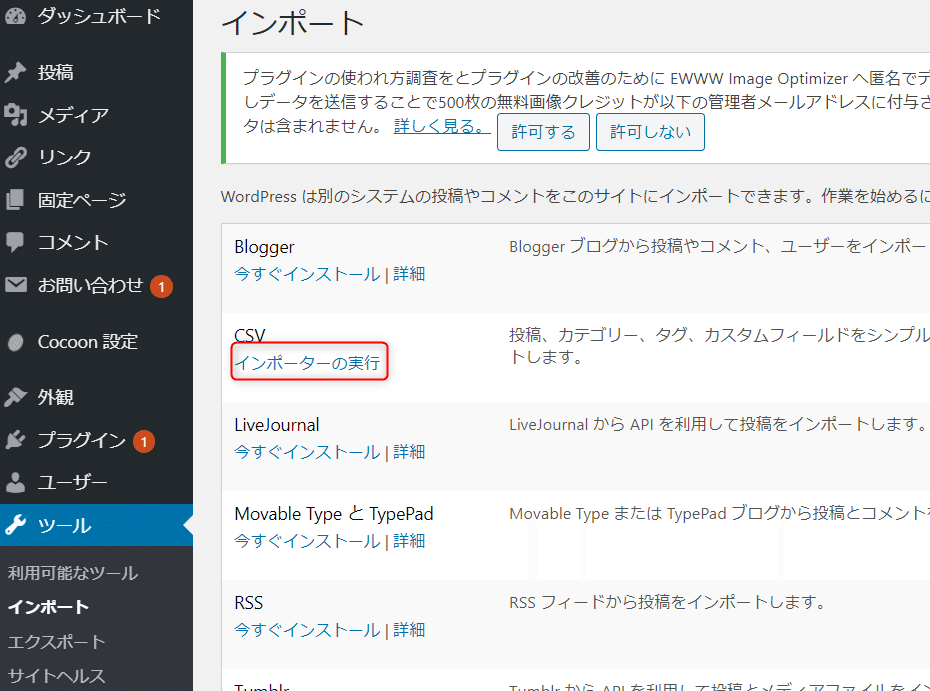Click 今すぐインストール under LiveJournal
The height and width of the screenshot is (691, 930).
(307, 452)
